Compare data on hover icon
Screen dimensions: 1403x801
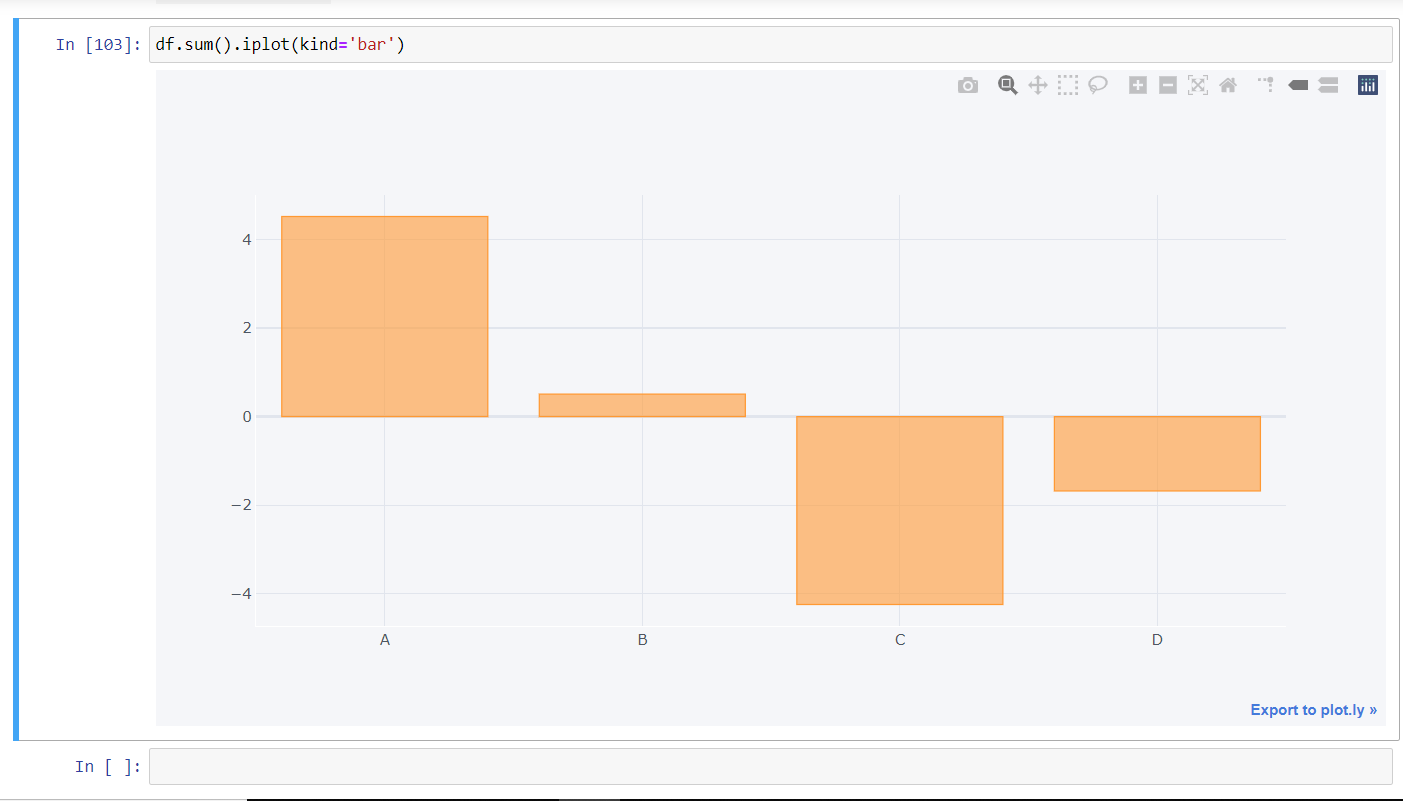[x=1328, y=86]
